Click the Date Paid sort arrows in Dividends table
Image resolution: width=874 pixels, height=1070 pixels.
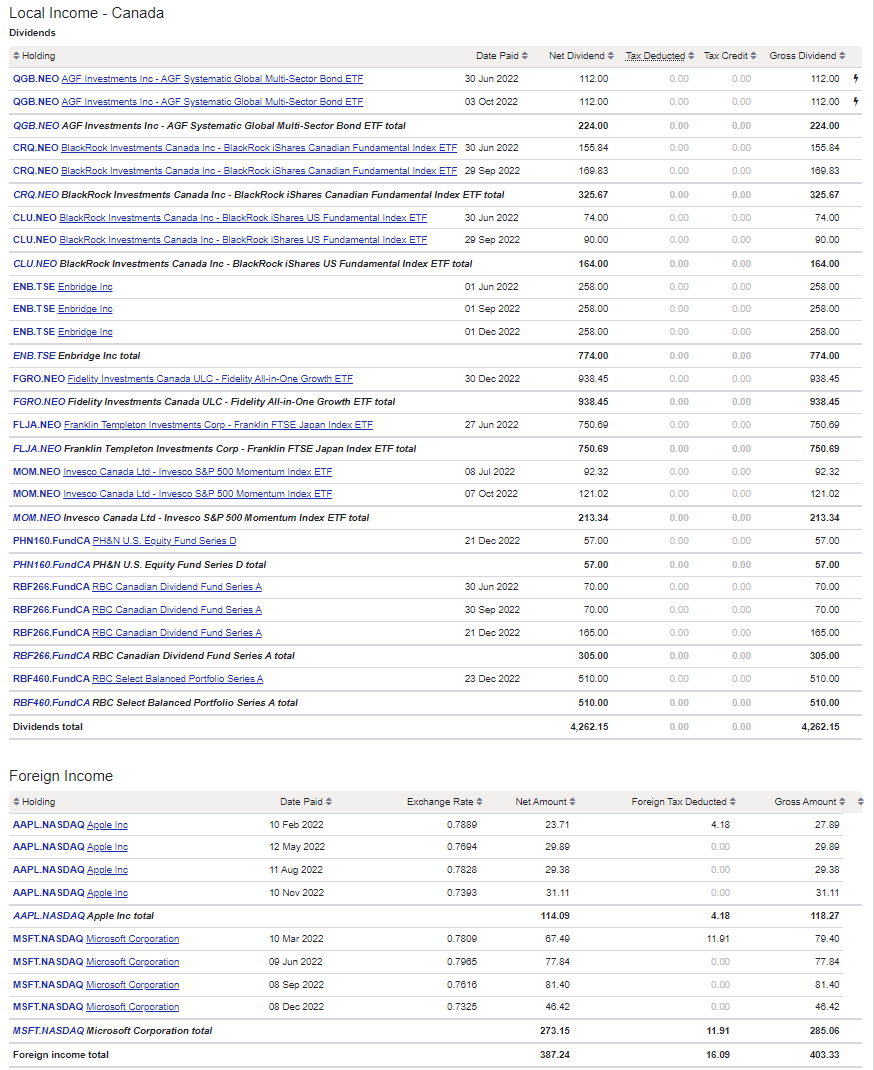(525, 56)
